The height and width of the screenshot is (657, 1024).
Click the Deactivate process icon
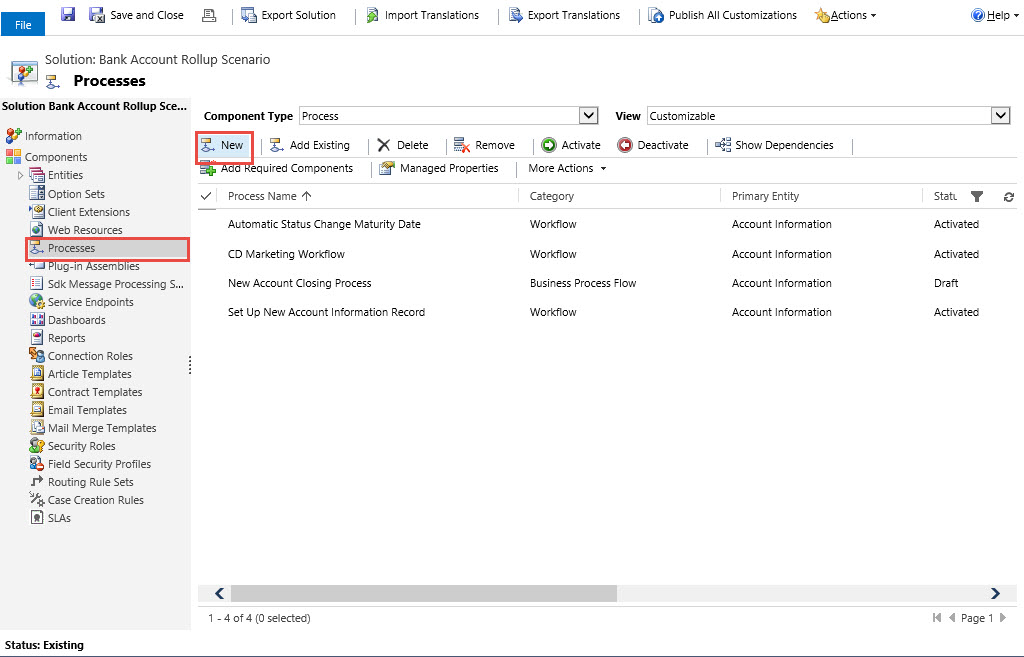pos(625,145)
